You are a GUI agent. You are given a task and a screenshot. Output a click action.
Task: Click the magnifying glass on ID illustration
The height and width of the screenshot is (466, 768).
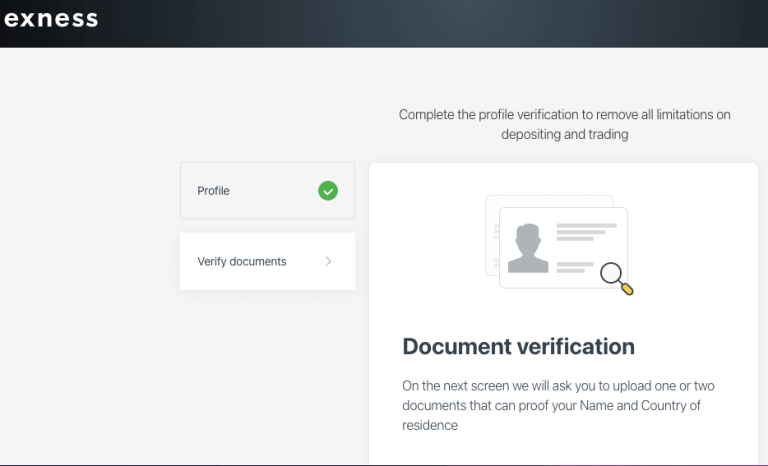coord(614,276)
